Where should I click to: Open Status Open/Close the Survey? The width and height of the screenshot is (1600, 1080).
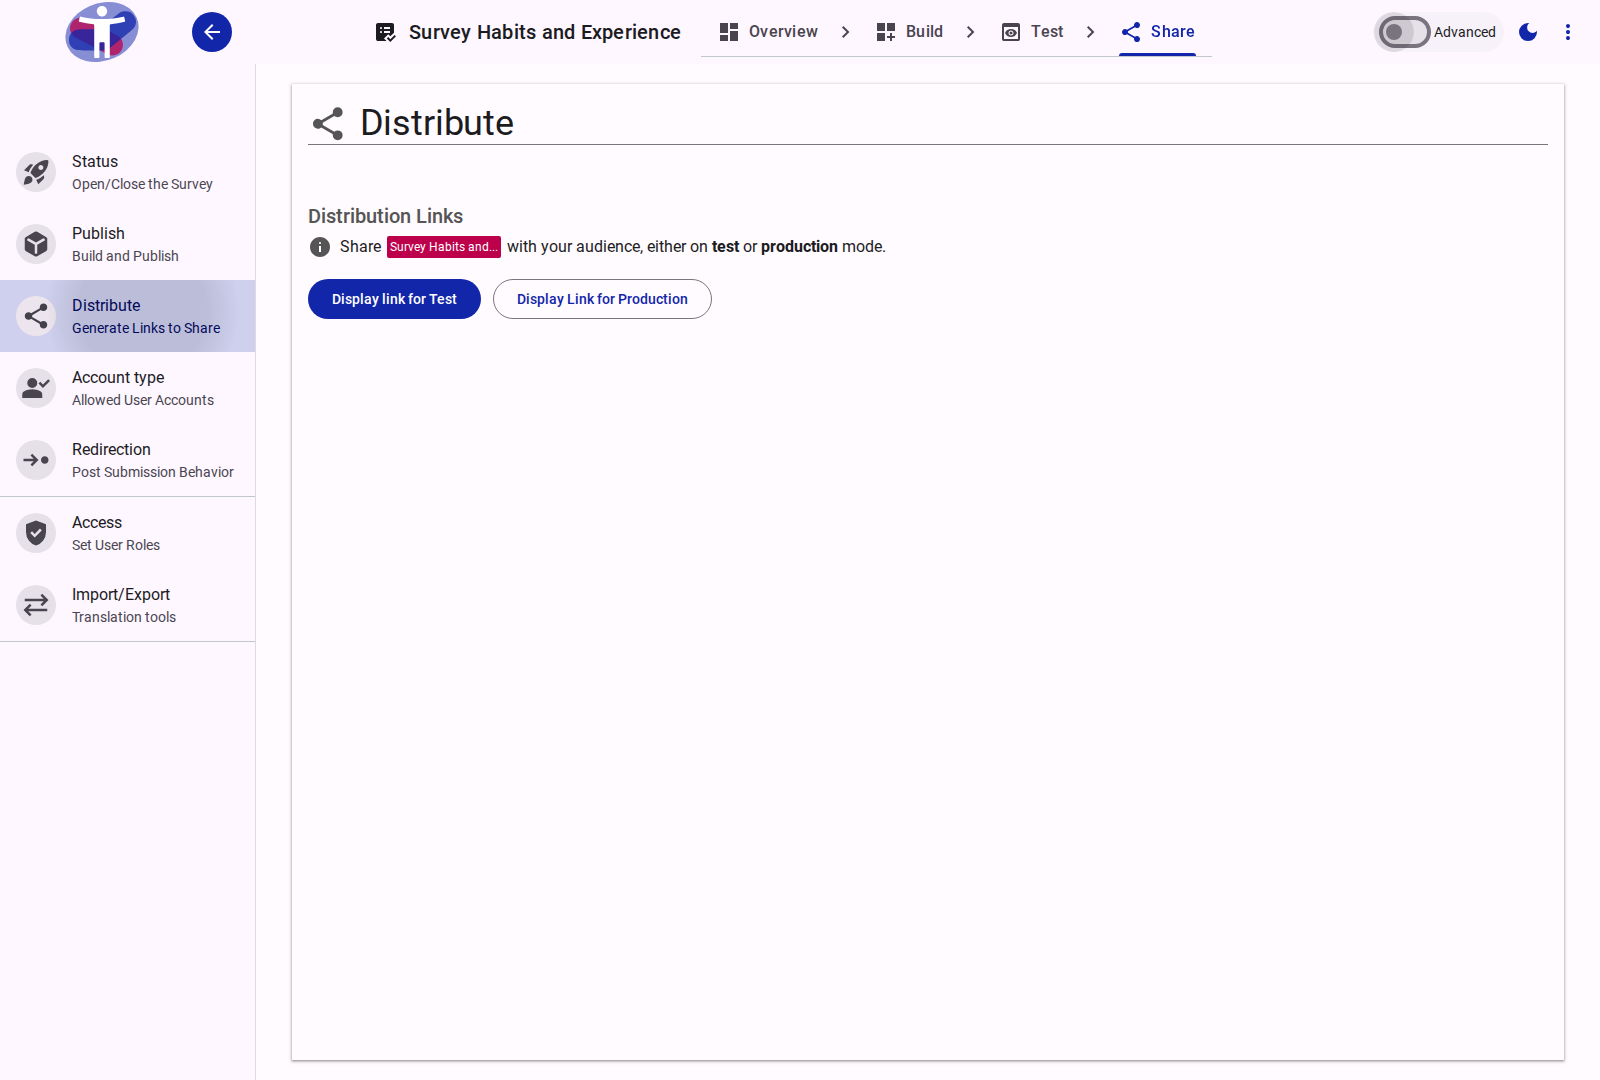click(x=128, y=172)
